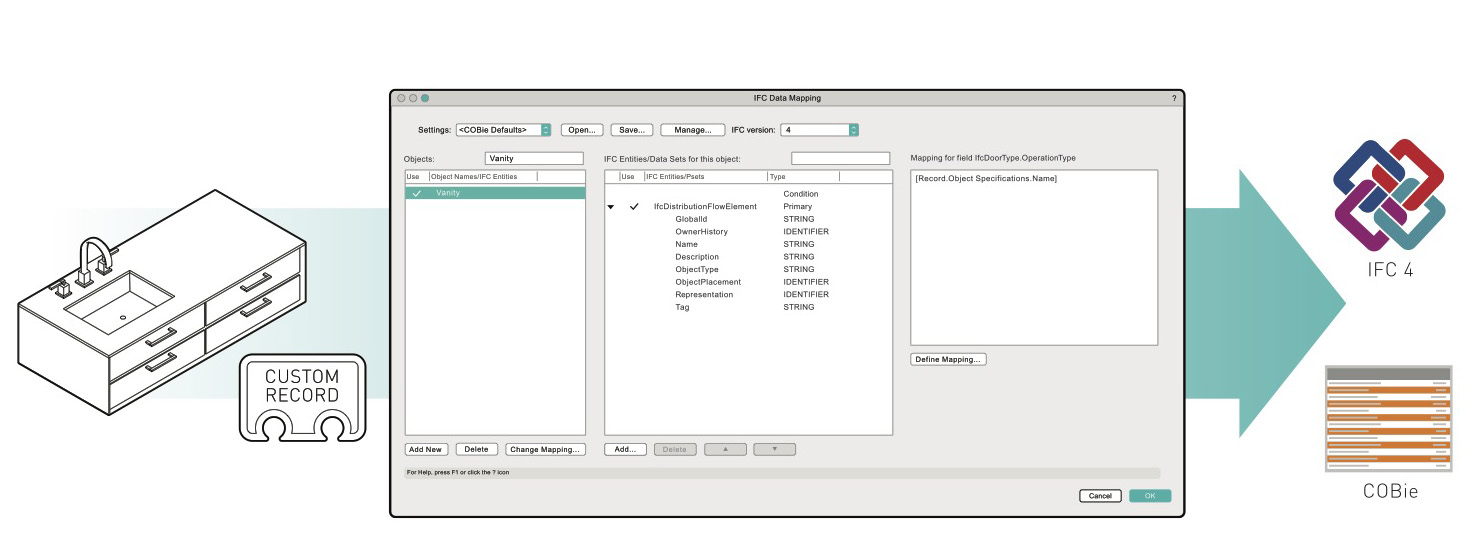Open the Settings COBie Defaults dropdown
The width and height of the screenshot is (1474, 550).
tap(504, 130)
